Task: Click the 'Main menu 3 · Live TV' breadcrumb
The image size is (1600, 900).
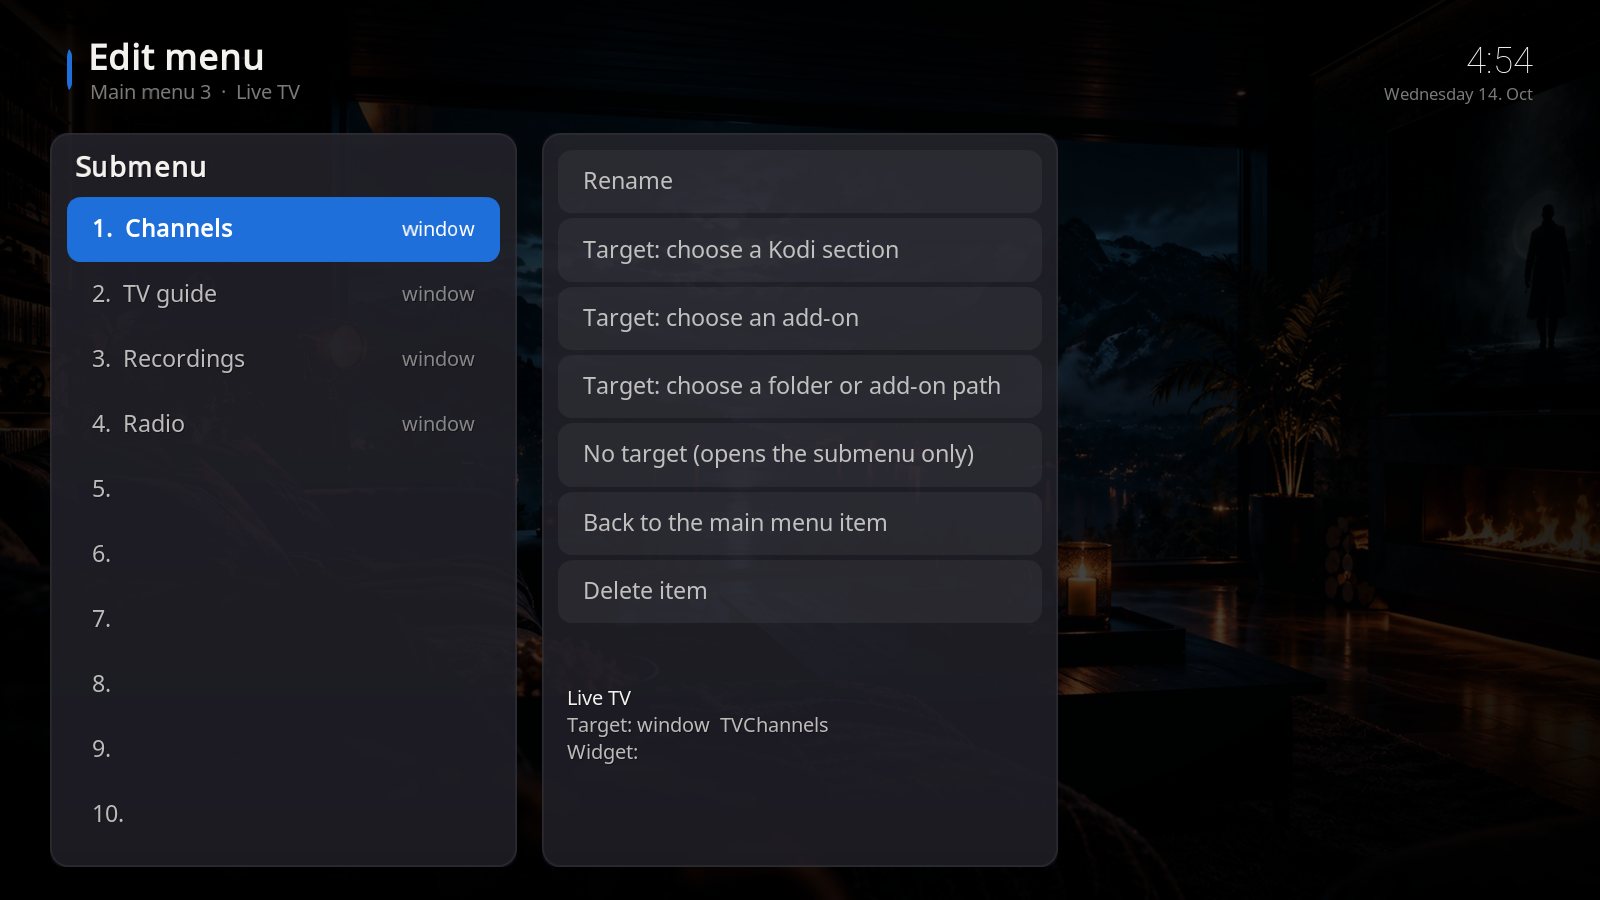Action: [x=195, y=92]
